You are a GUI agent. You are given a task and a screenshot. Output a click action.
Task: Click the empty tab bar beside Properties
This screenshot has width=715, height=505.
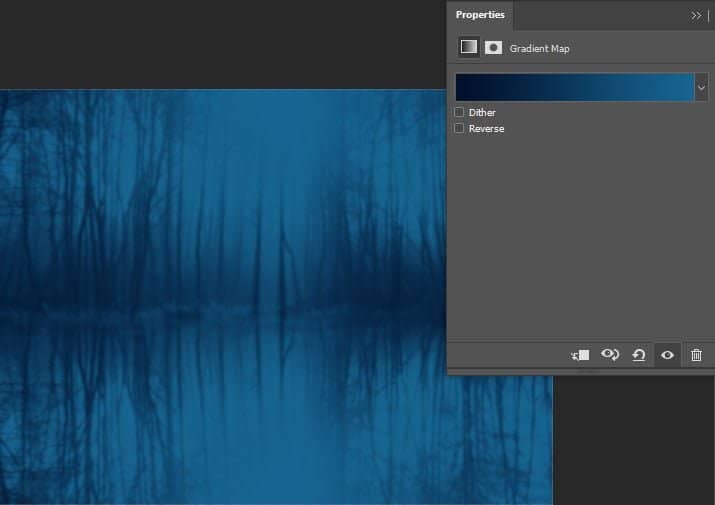[600, 15]
